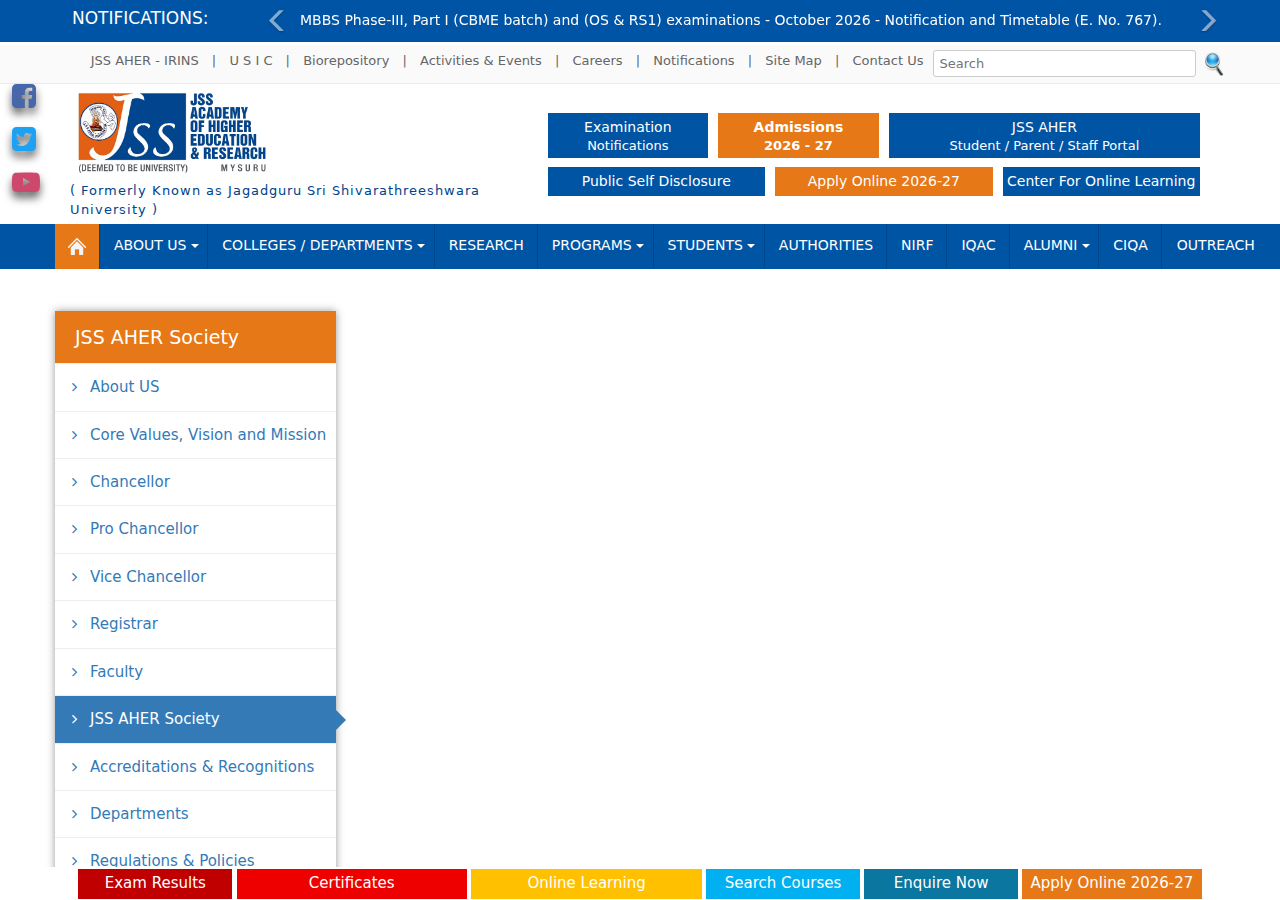
Task: Open the AUTHORITIES menu item
Action: (826, 246)
